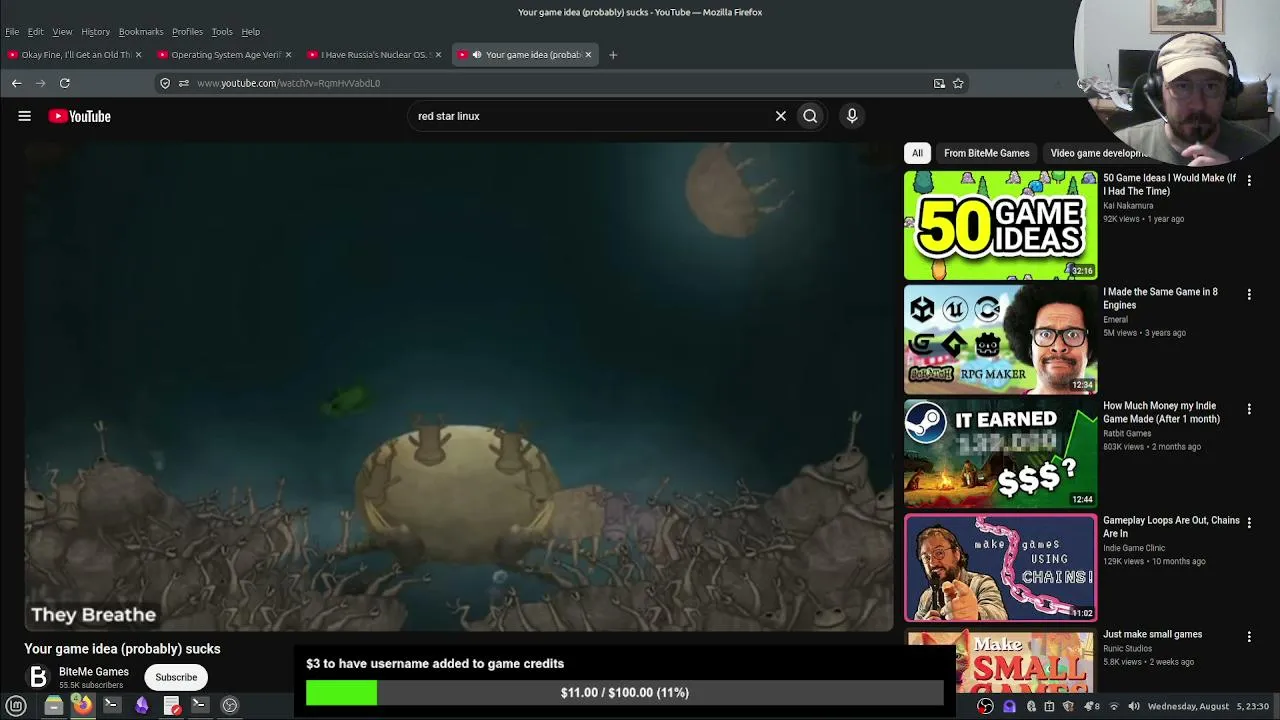
Task: Click the video player showing They Breathe
Action: tap(459, 386)
